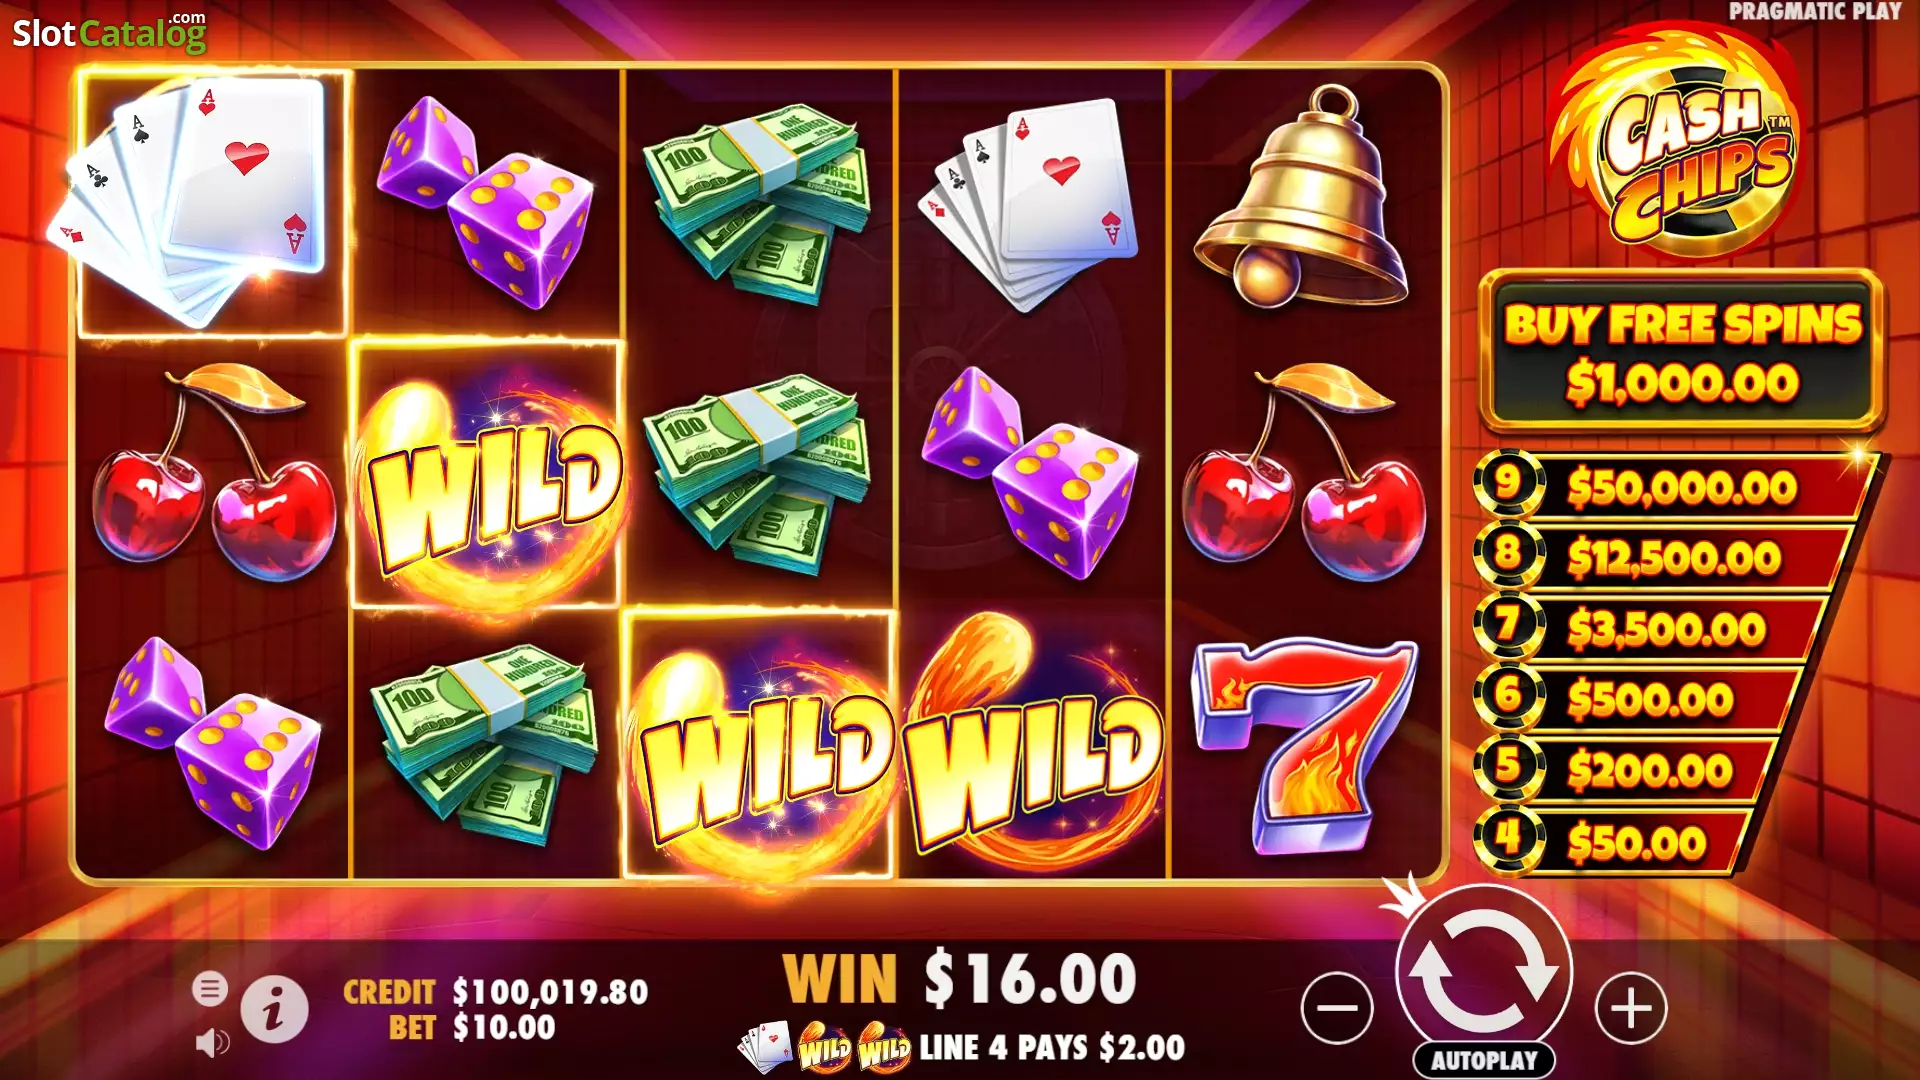Click the highlighted aces cards symbol
The height and width of the screenshot is (1080, 1920).
212,203
